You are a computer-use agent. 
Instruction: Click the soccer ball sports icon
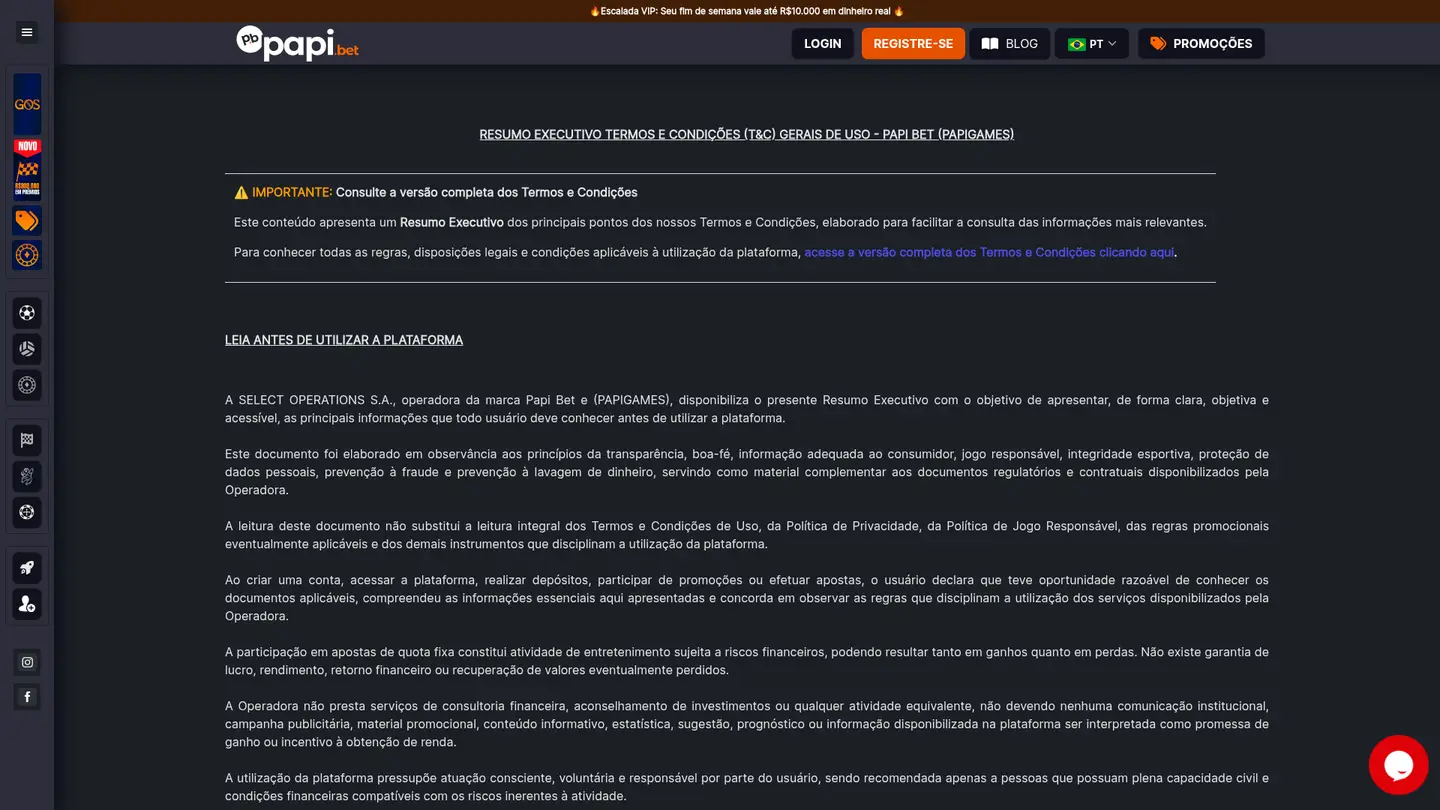(x=27, y=313)
